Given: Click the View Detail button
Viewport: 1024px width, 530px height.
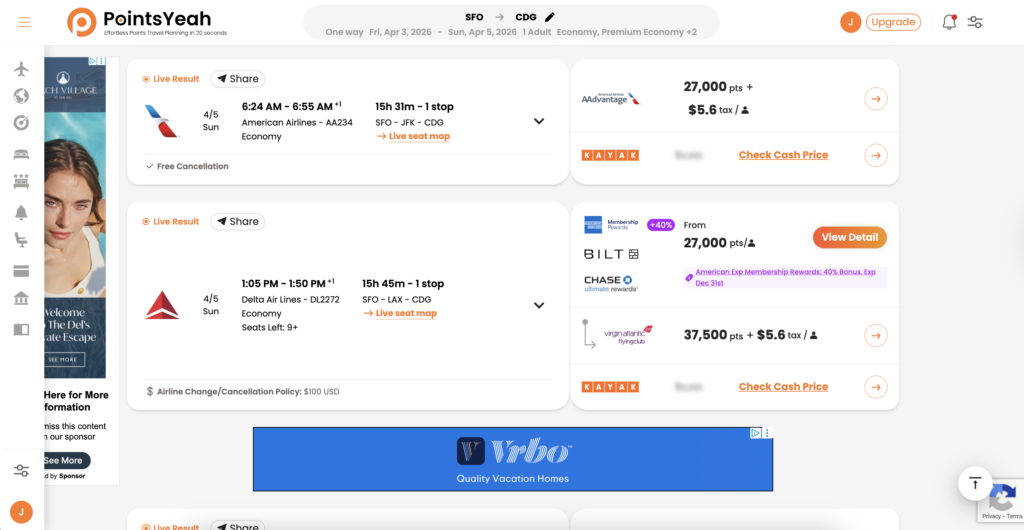Looking at the screenshot, I should (x=850, y=238).
